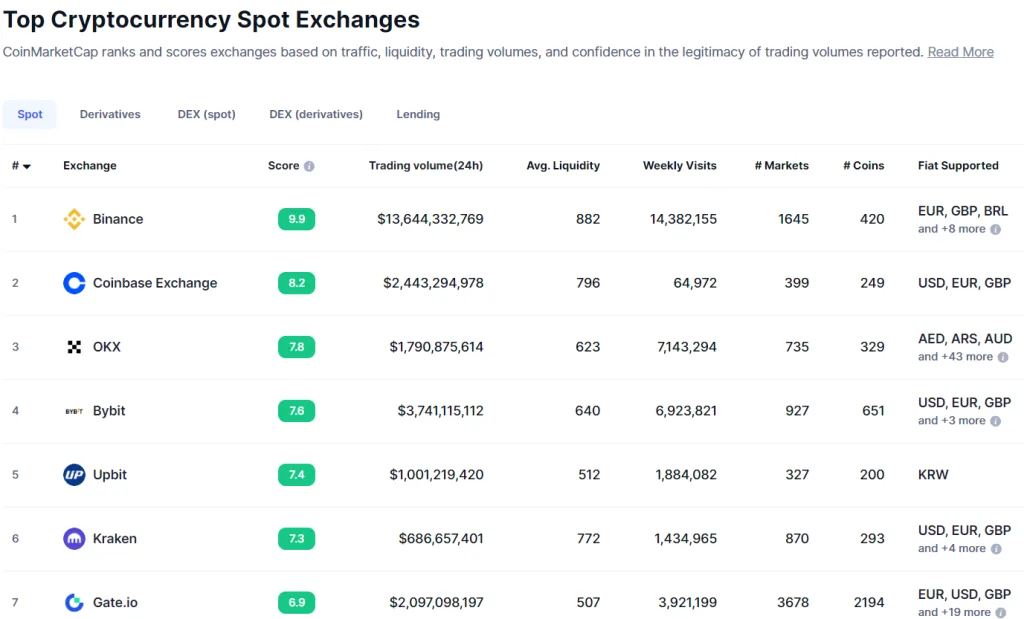This screenshot has height=619, width=1024.
Task: Click the Upbit logo icon
Action: pos(74,475)
